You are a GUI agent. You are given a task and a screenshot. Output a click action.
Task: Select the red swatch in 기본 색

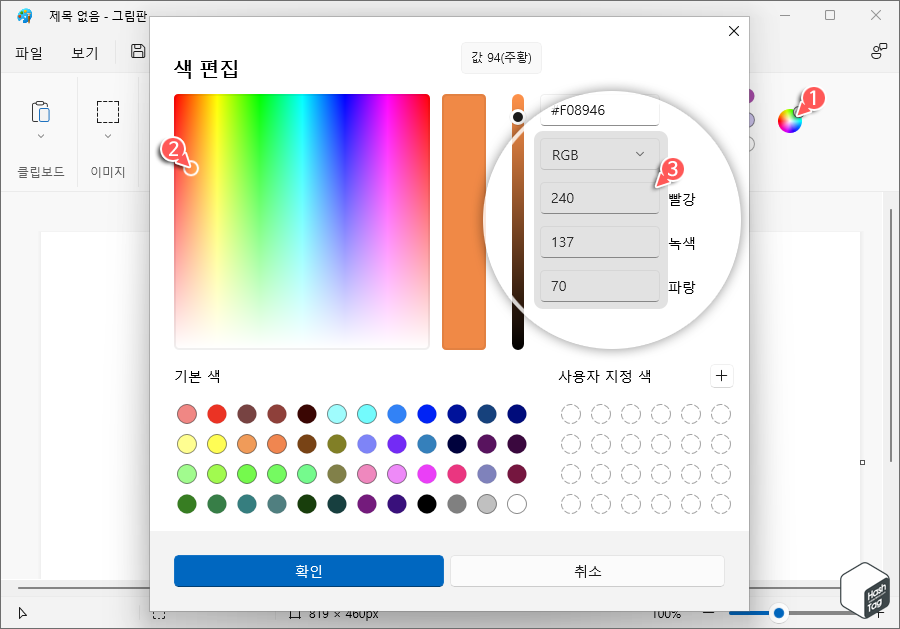216,413
